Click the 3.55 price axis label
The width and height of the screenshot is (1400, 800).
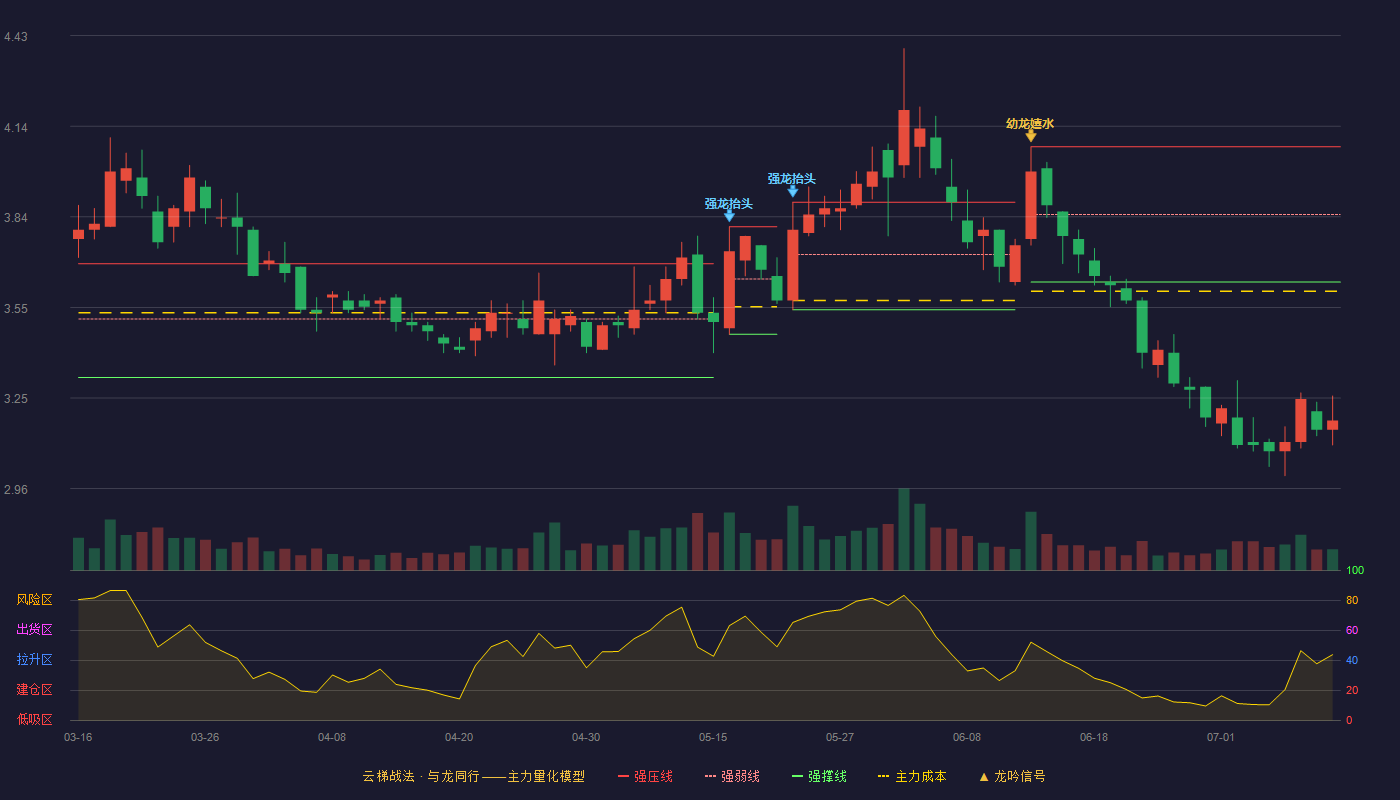click(16, 309)
